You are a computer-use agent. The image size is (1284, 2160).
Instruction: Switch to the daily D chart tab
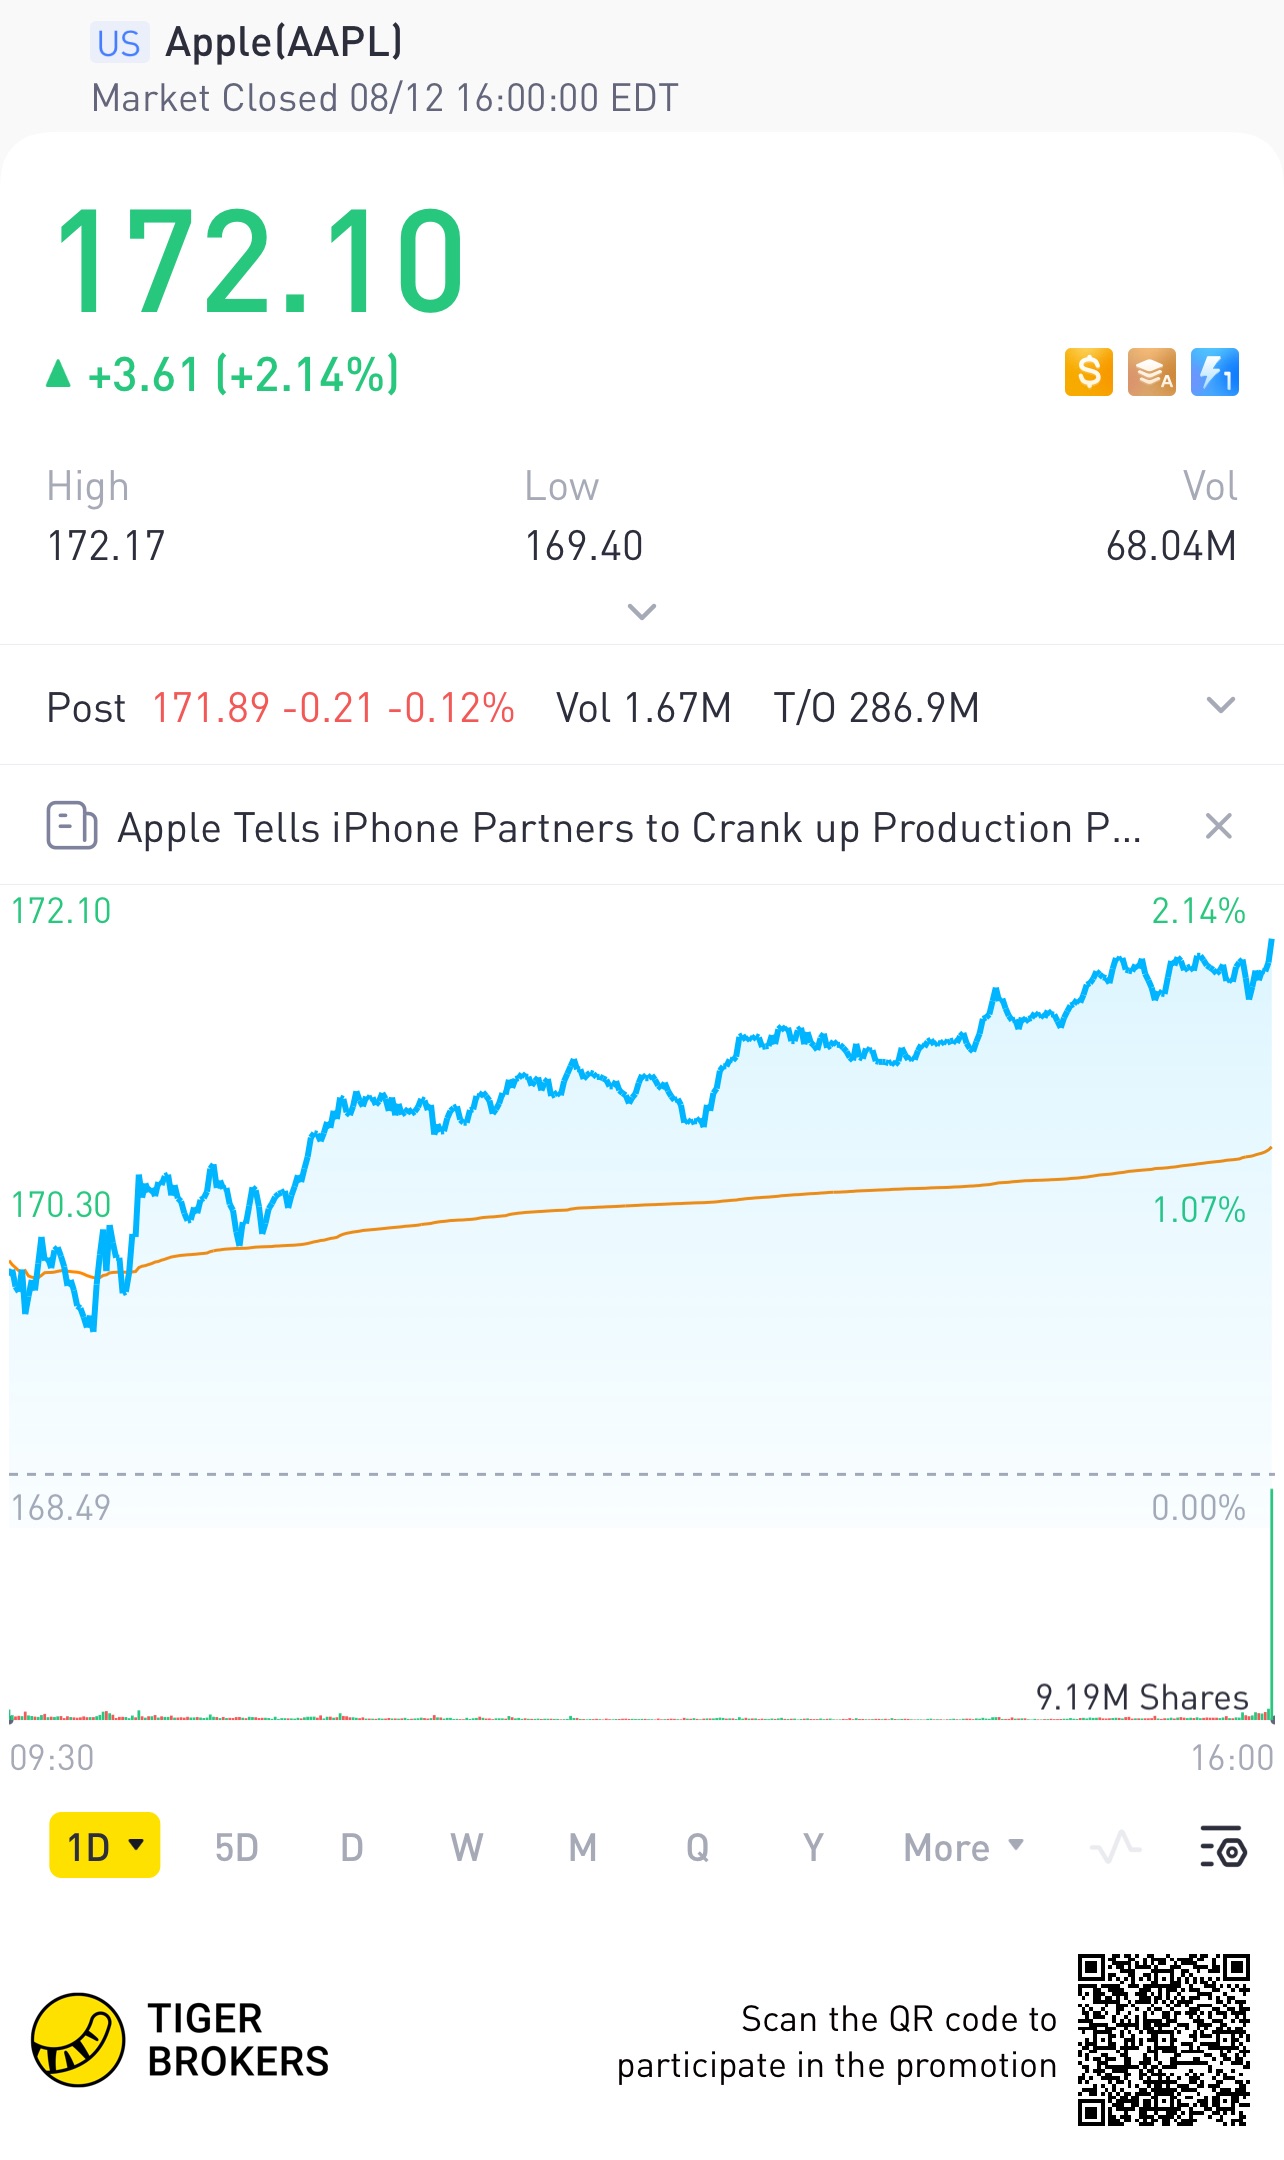(352, 1847)
